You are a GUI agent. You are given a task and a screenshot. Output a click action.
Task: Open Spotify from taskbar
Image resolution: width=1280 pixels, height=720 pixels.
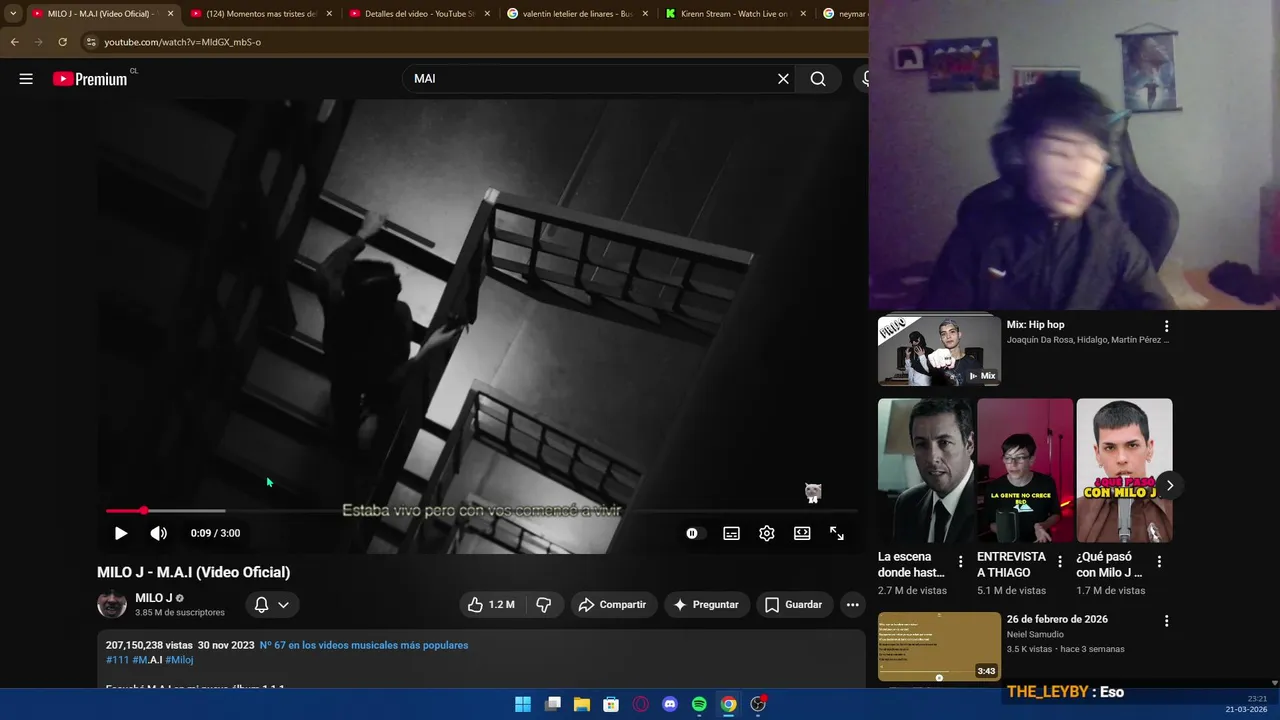point(699,704)
